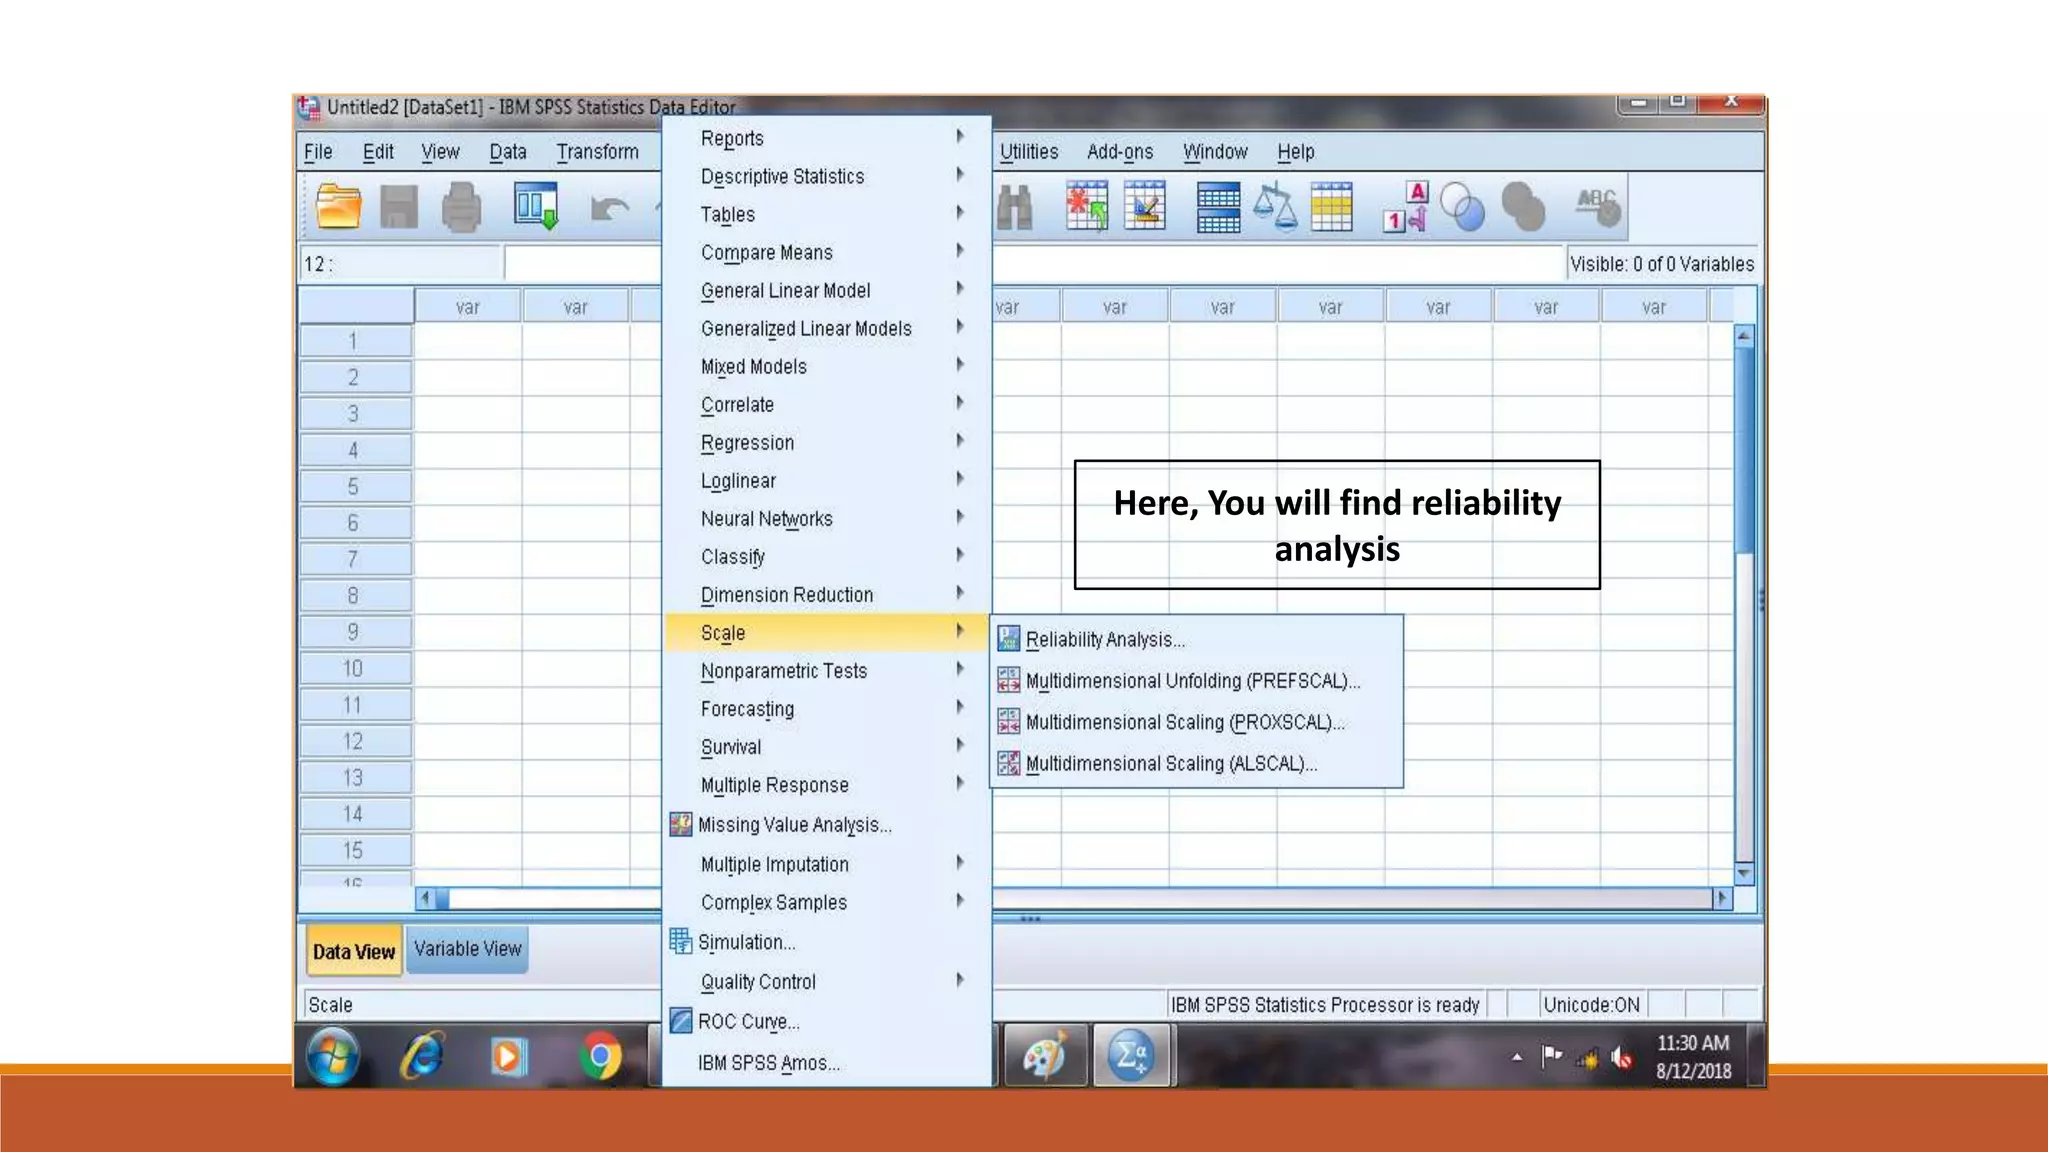Click the Insert Cases icon
This screenshot has height=1152, width=2048.
pyautogui.click(x=1087, y=206)
